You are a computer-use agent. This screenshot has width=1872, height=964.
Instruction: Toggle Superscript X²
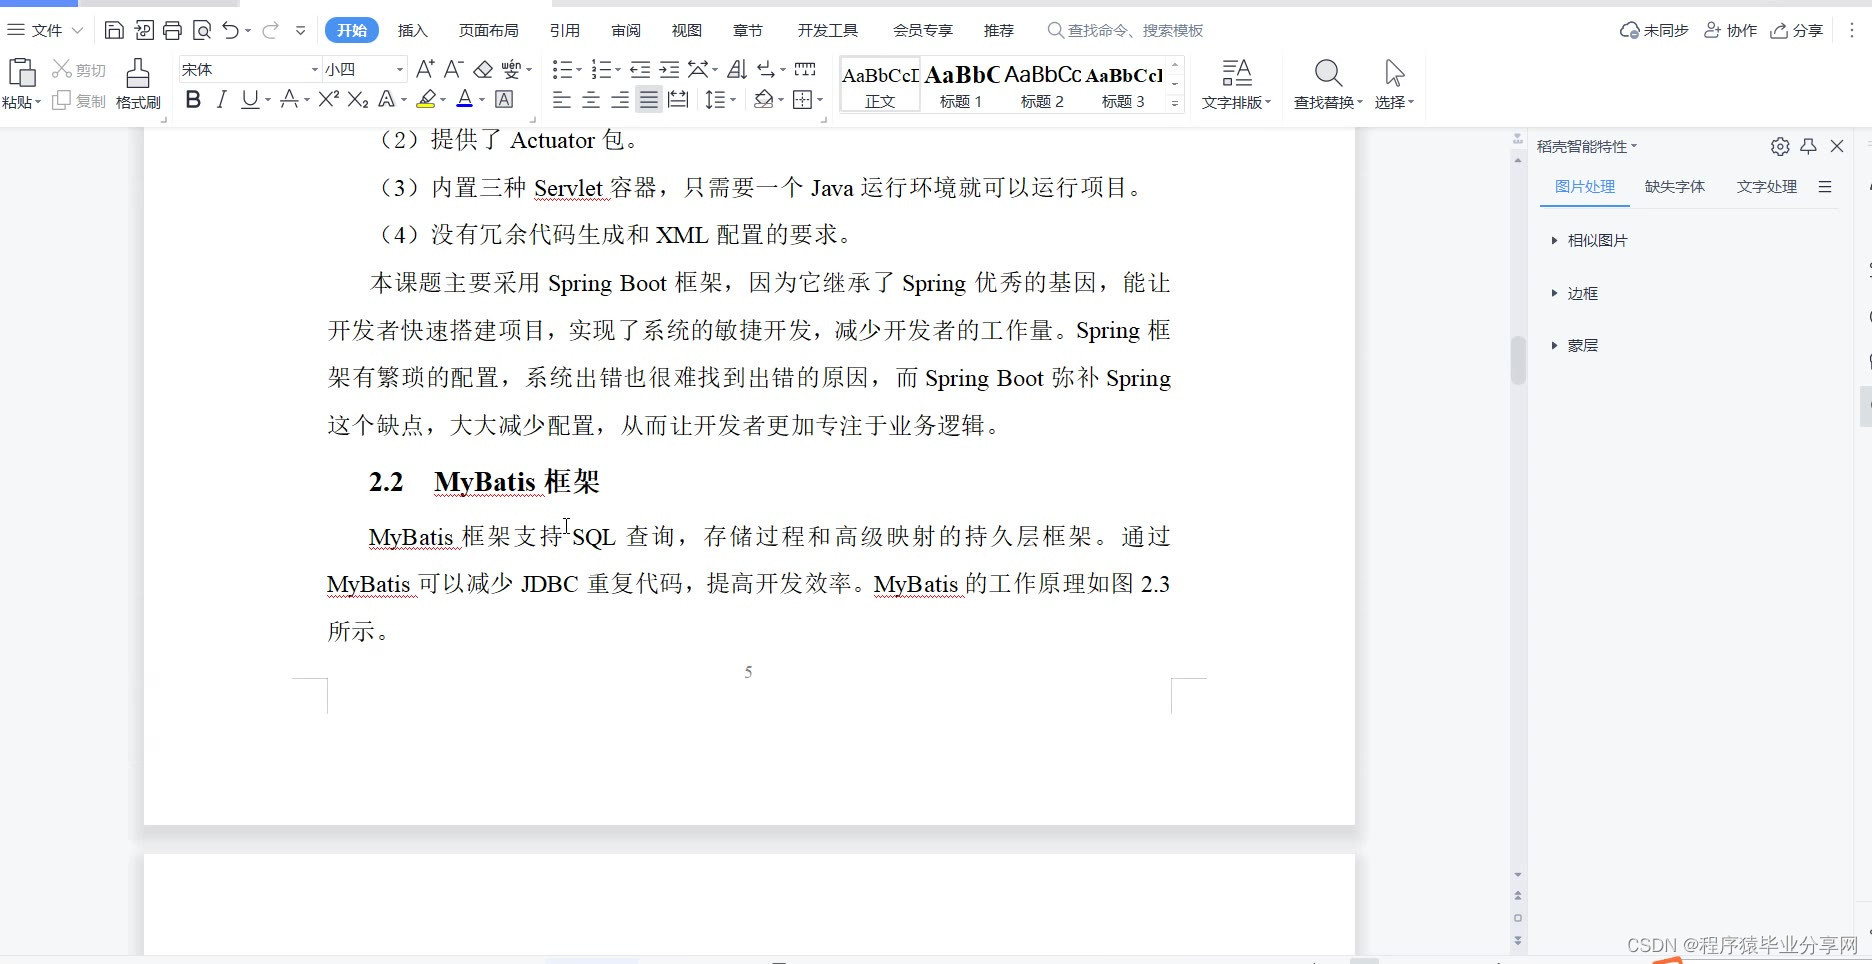(x=328, y=99)
